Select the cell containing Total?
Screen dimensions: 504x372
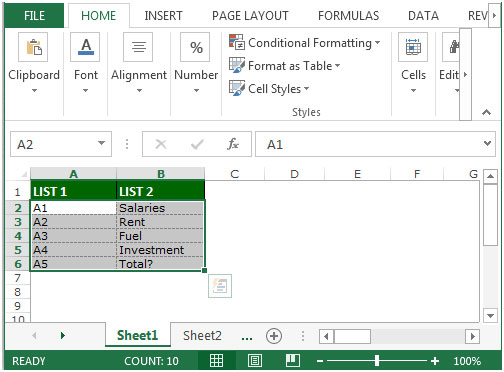(x=160, y=264)
